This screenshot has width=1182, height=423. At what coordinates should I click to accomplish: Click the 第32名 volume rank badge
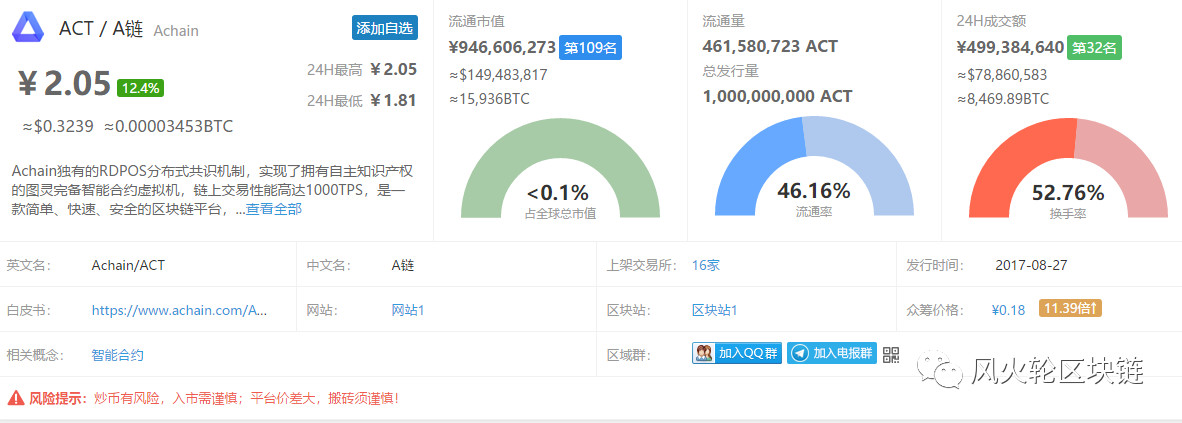[1095, 47]
